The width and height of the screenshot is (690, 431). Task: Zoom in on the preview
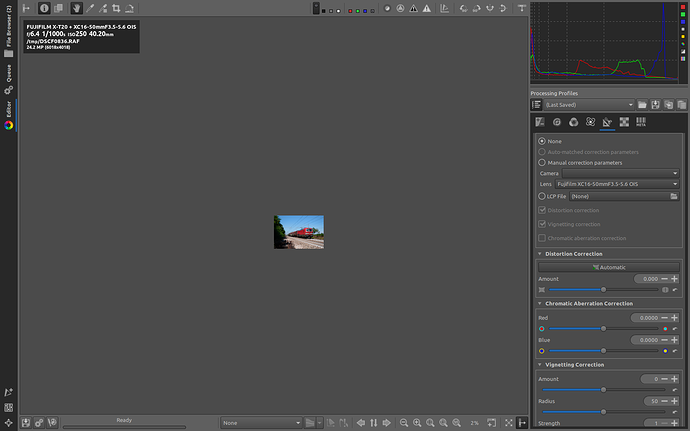point(417,423)
